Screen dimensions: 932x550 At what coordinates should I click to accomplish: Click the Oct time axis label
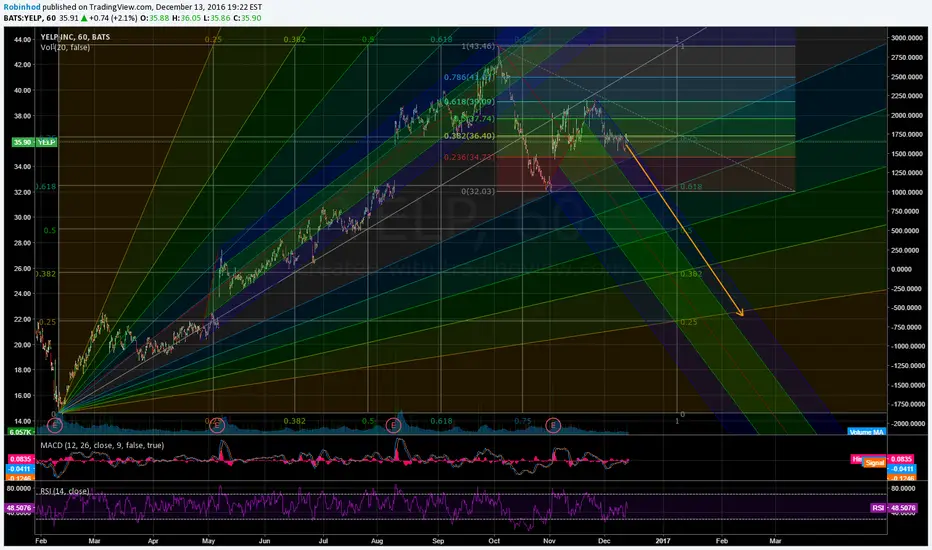click(x=494, y=541)
